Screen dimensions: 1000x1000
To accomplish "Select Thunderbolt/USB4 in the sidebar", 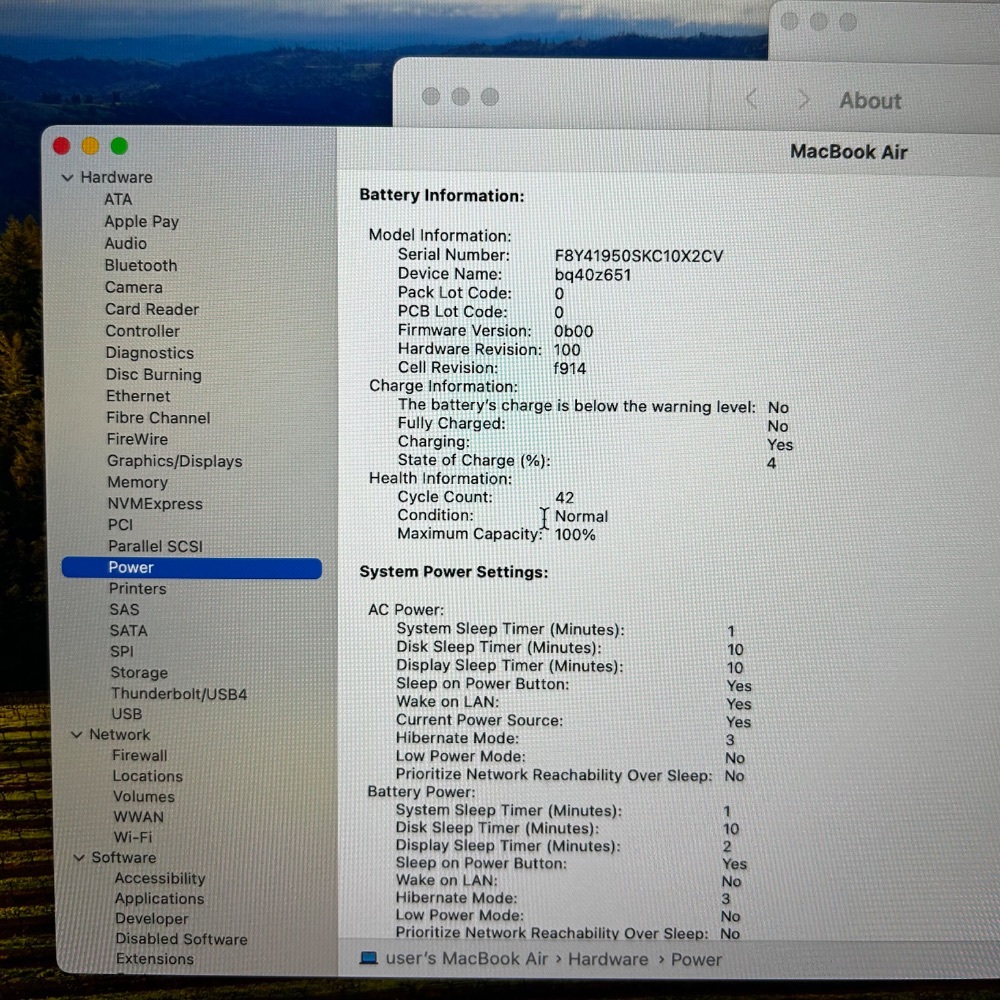I will 179,694.
